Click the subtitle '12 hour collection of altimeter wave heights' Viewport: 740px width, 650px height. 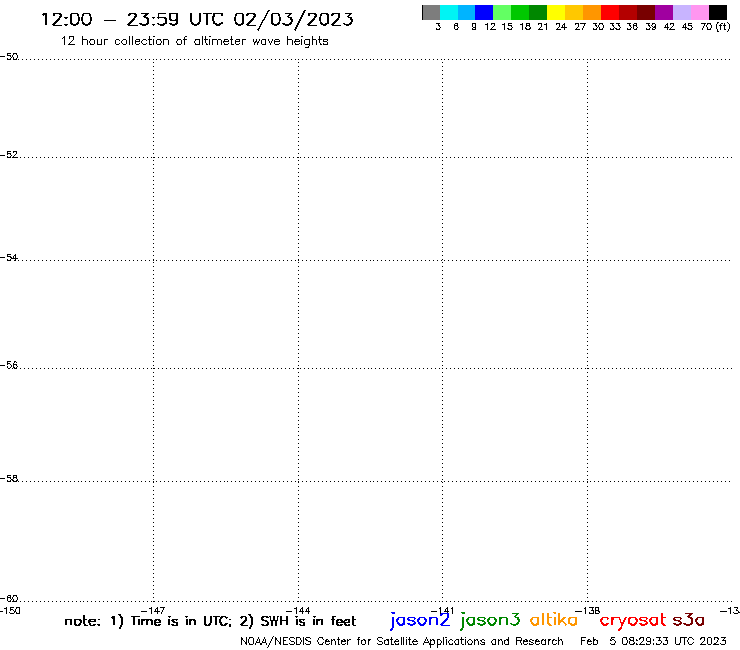(194, 41)
